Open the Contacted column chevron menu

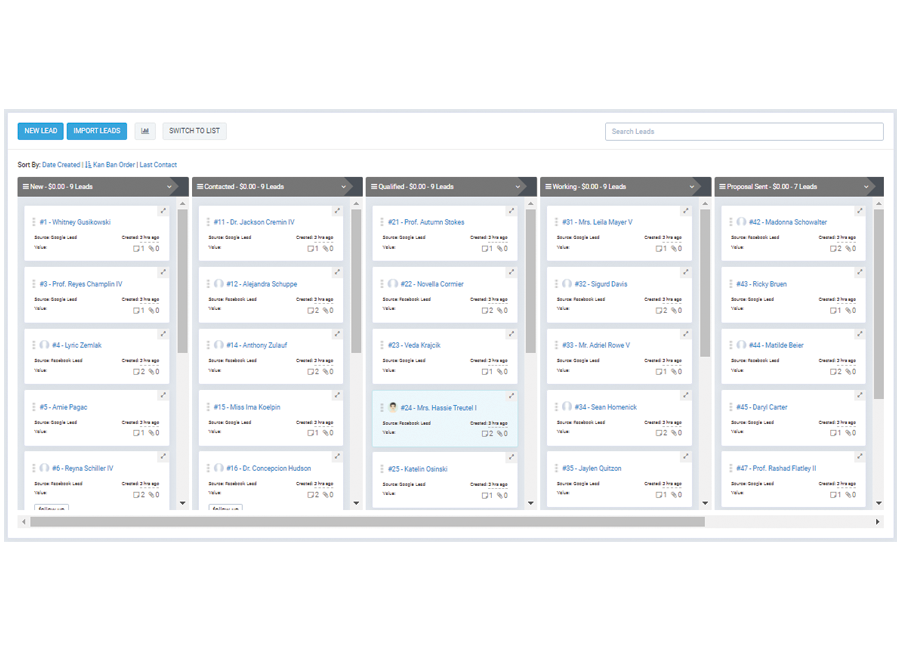pos(343,187)
